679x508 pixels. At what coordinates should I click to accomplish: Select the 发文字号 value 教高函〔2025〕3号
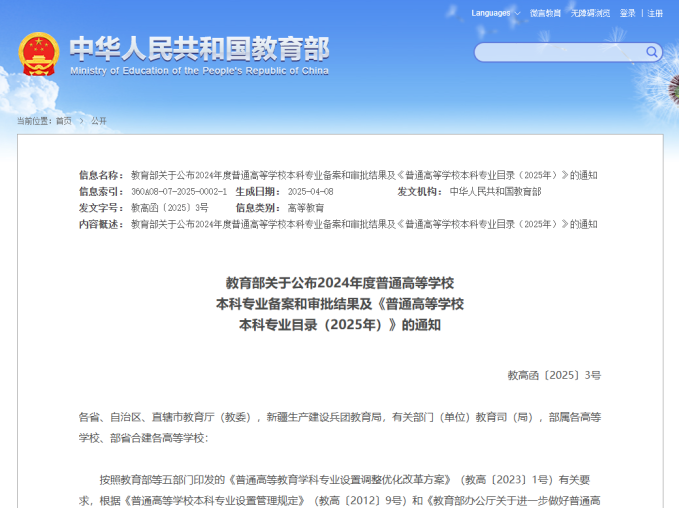point(169,208)
